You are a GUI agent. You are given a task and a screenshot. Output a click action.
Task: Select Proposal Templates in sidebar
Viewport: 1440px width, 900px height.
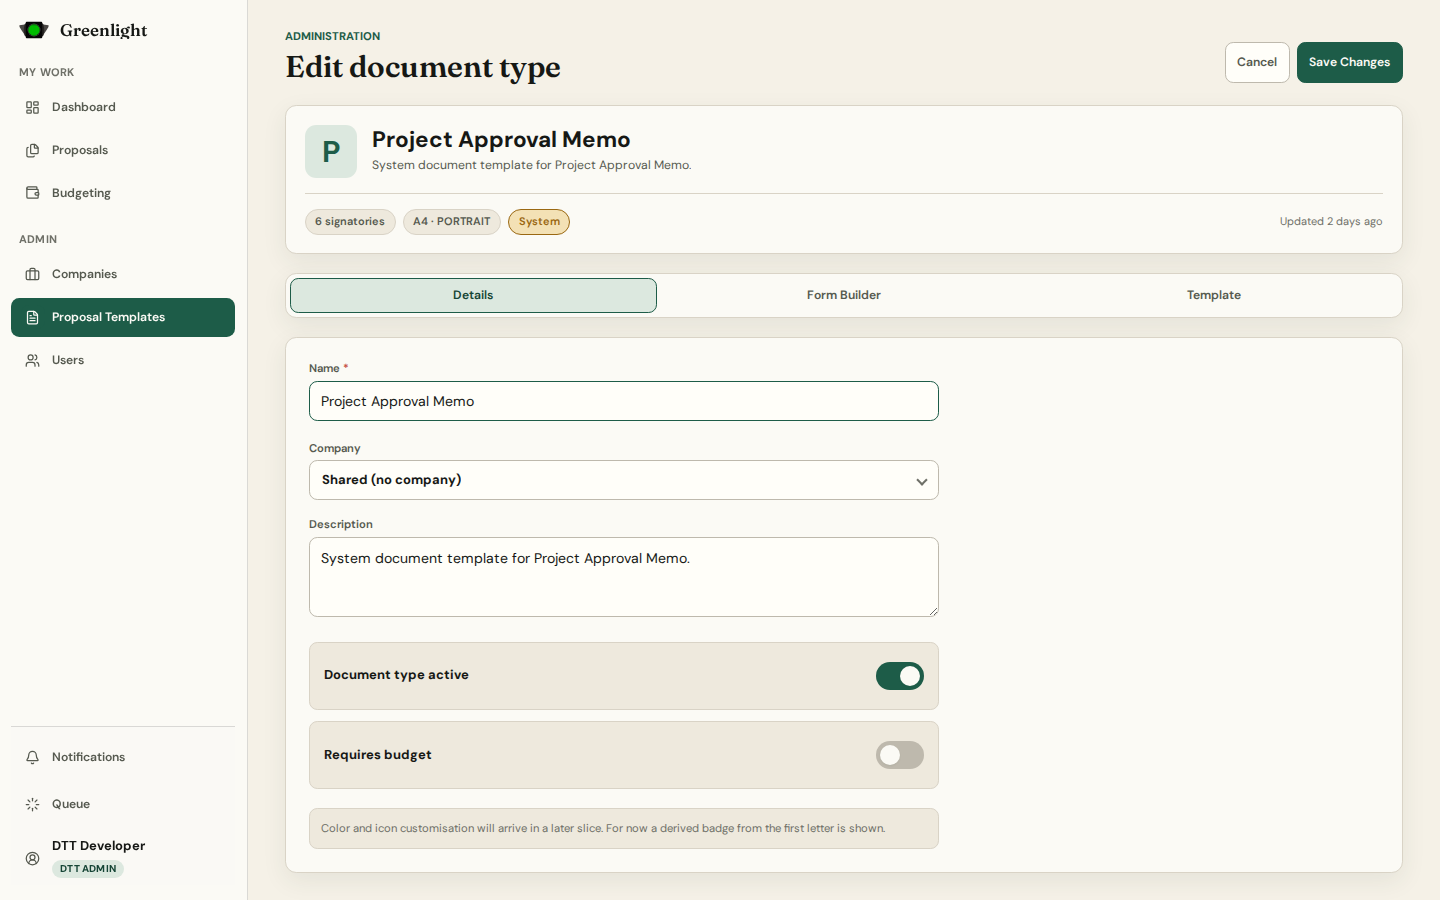click(123, 317)
